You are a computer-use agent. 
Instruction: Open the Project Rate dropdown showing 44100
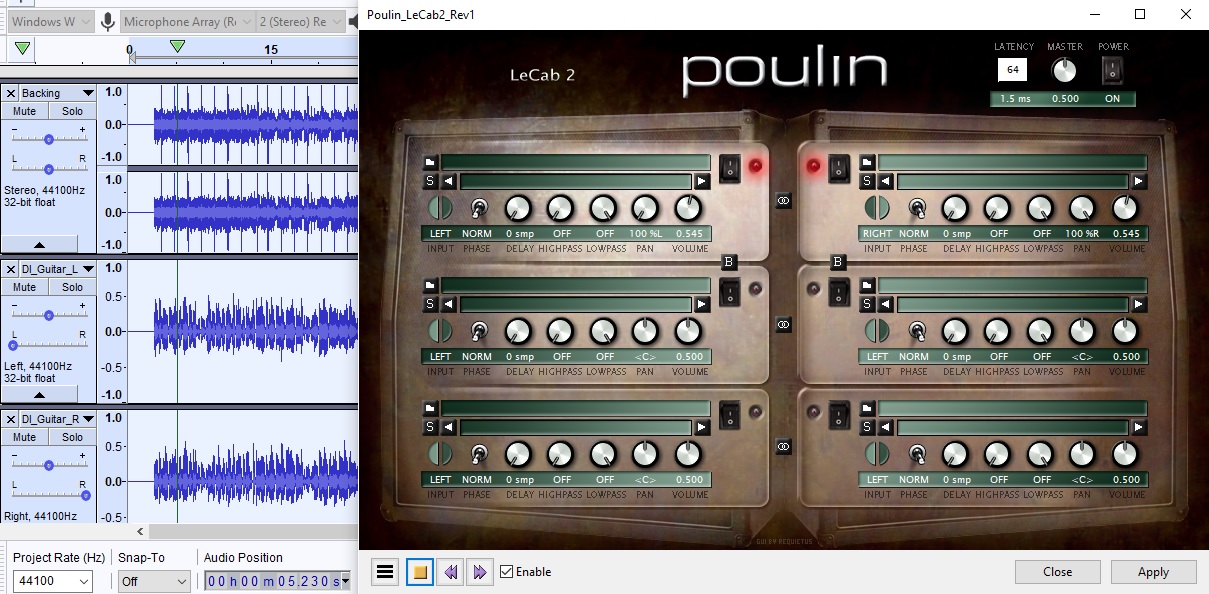pos(52,581)
